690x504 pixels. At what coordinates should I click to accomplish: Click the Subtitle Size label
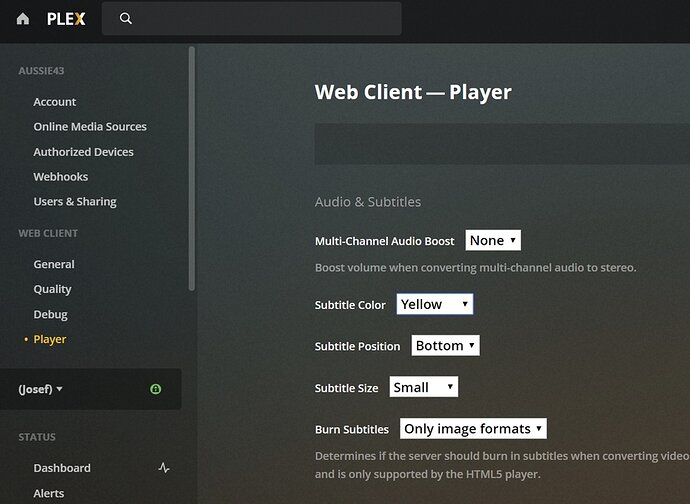[x=346, y=388]
